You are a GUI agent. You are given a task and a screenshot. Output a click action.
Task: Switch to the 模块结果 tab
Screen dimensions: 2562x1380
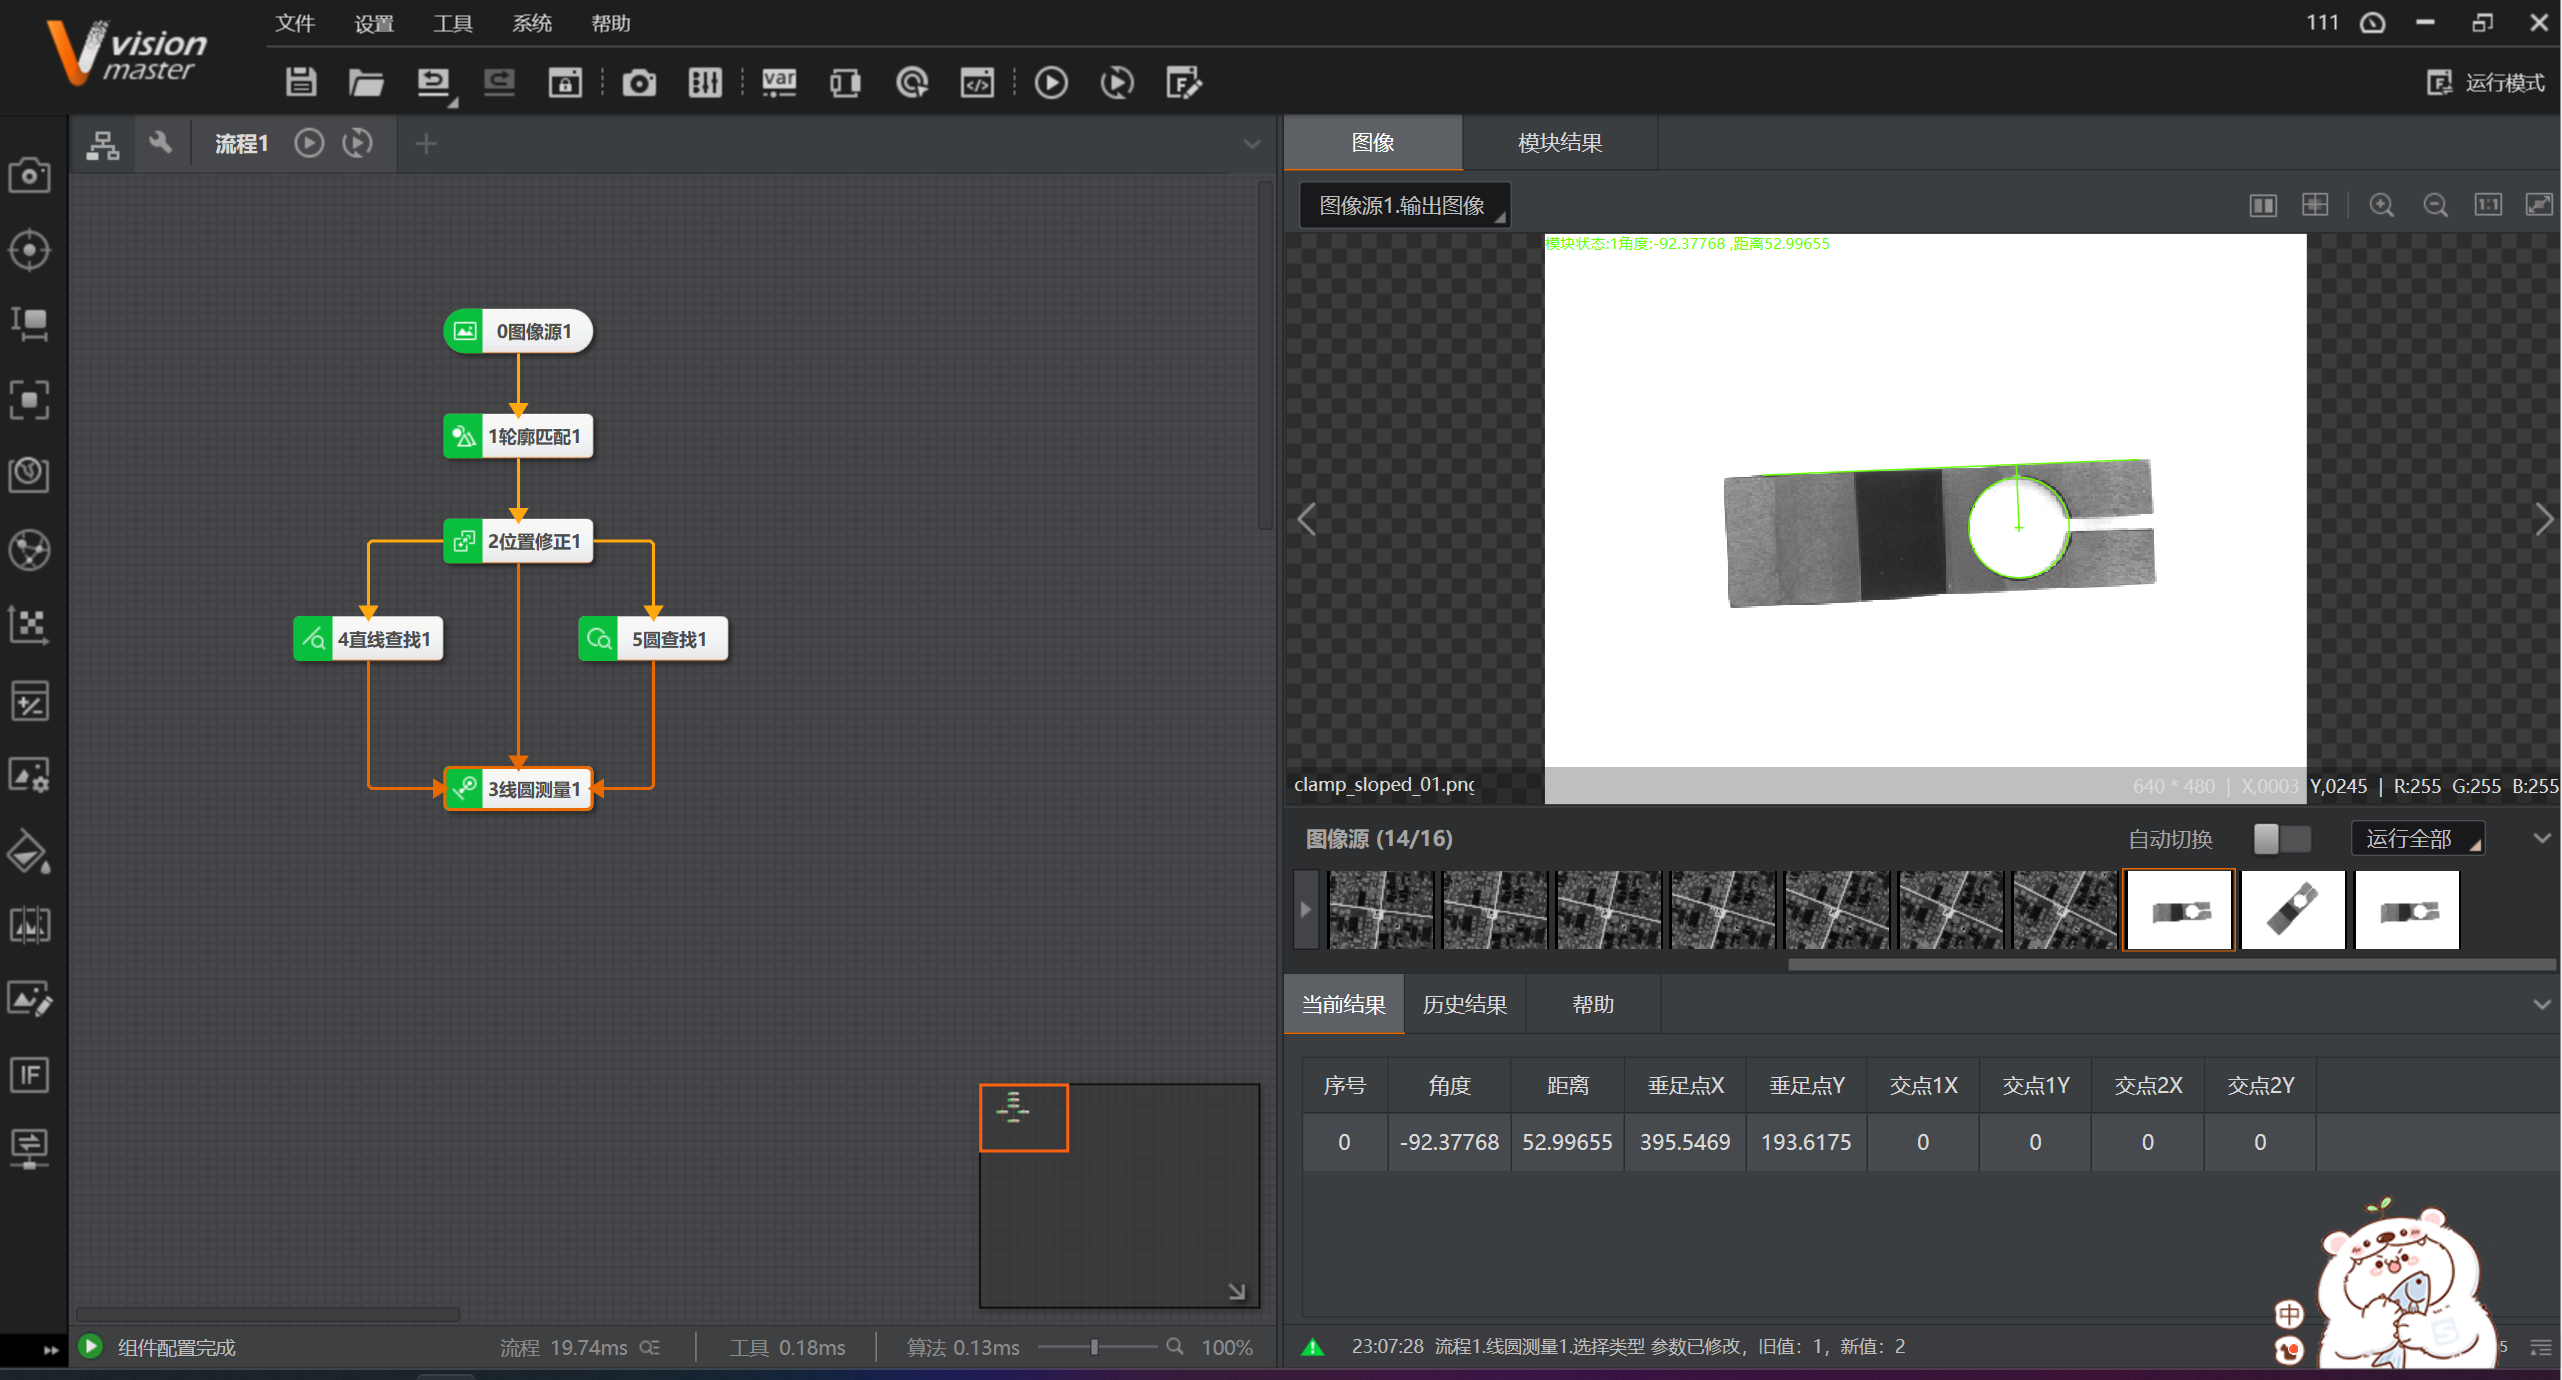[1559, 143]
